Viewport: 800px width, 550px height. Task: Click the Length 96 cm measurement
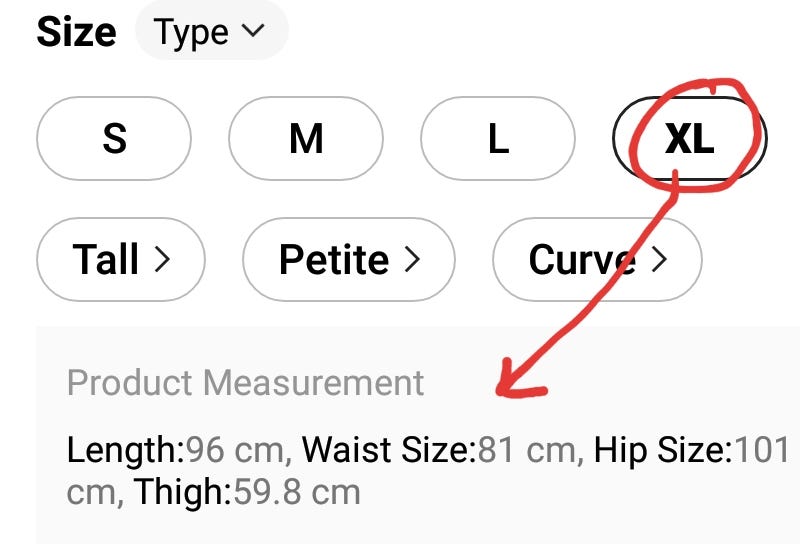[x=178, y=450]
